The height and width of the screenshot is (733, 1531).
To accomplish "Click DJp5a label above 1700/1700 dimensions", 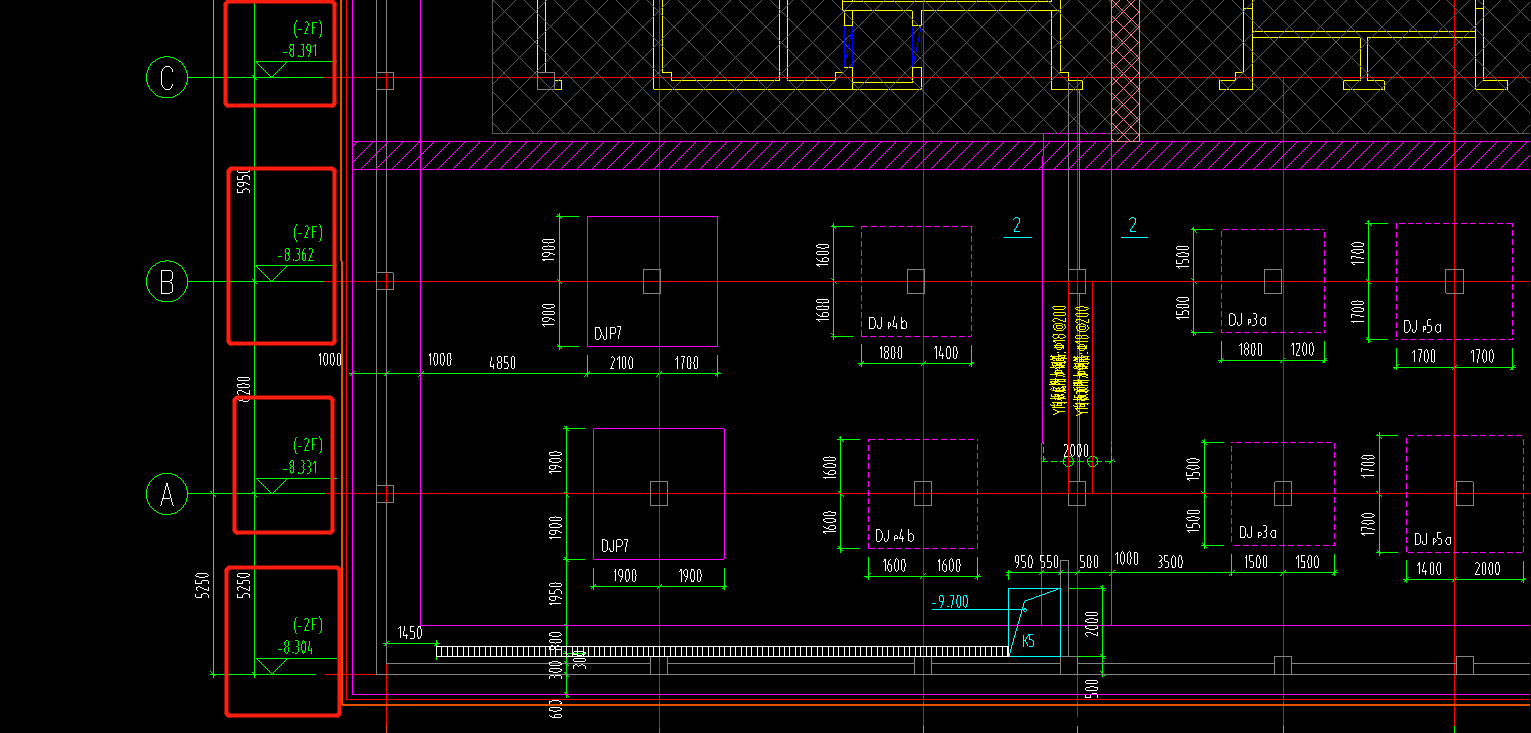I will (x=1422, y=327).
